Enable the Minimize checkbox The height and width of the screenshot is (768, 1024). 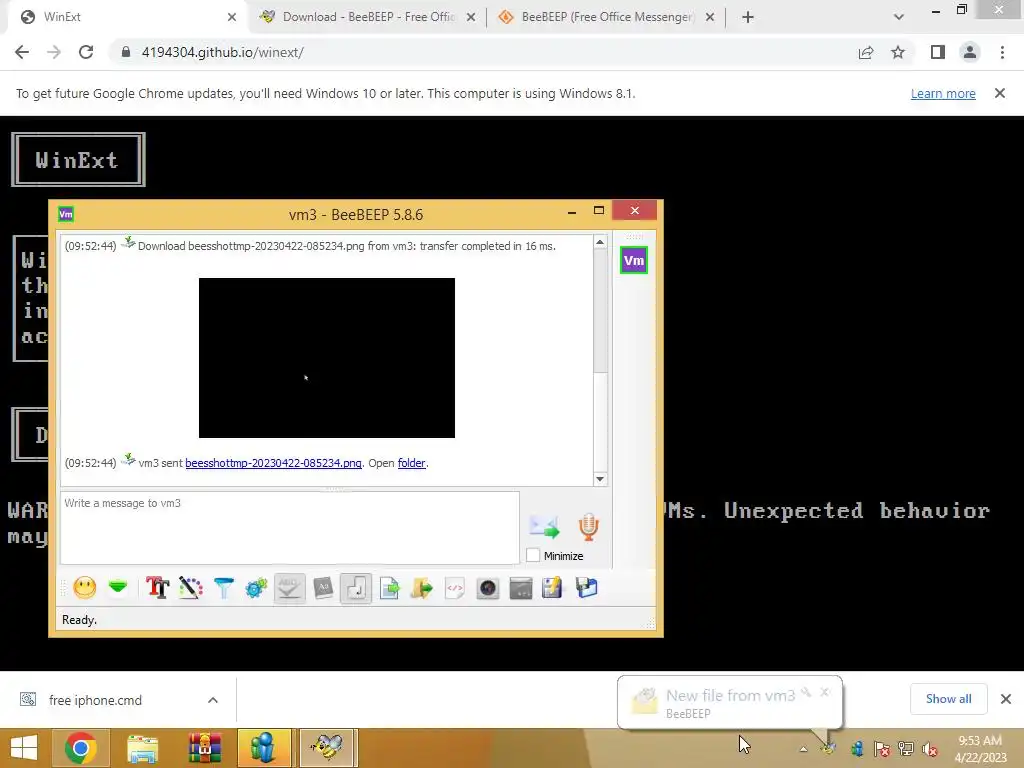[x=534, y=555]
